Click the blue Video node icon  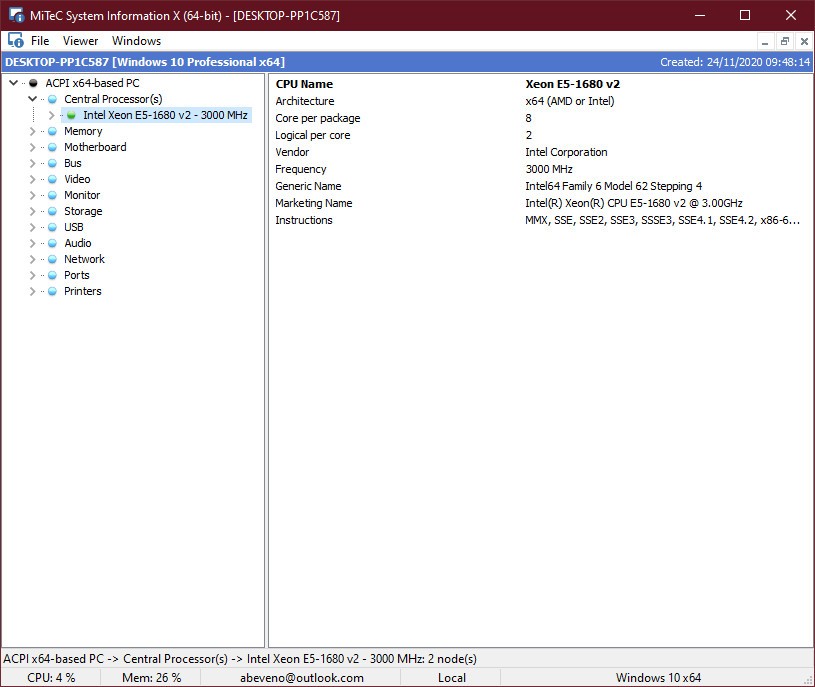point(52,179)
